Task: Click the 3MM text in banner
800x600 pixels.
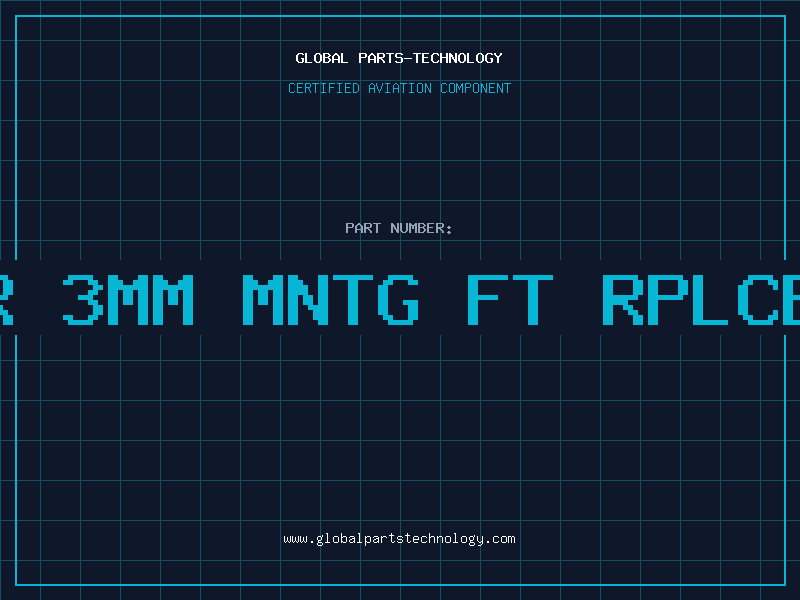Action: coord(128,299)
